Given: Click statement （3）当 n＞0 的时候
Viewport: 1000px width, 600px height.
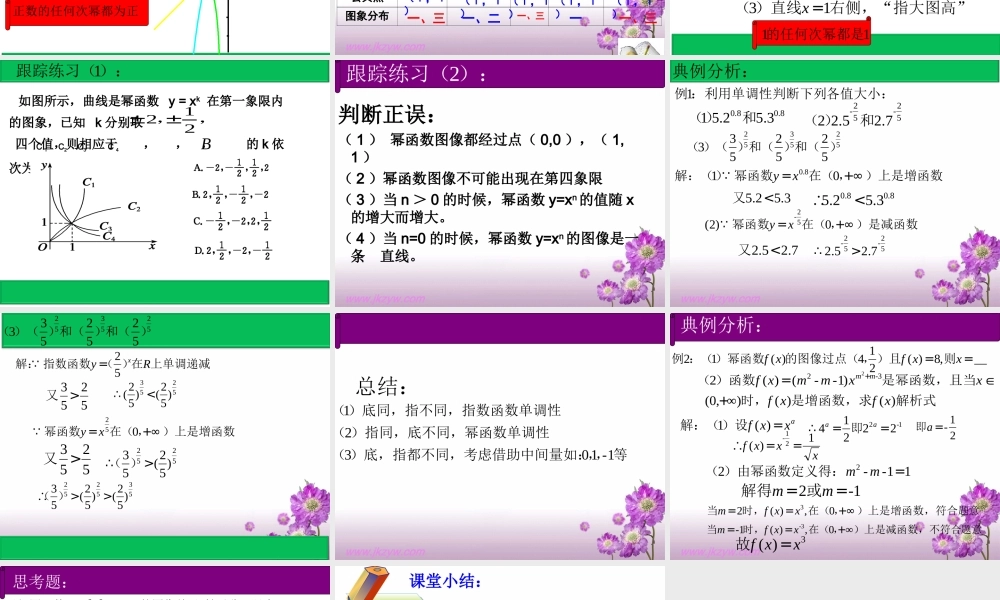Looking at the screenshot, I should coord(489,209).
